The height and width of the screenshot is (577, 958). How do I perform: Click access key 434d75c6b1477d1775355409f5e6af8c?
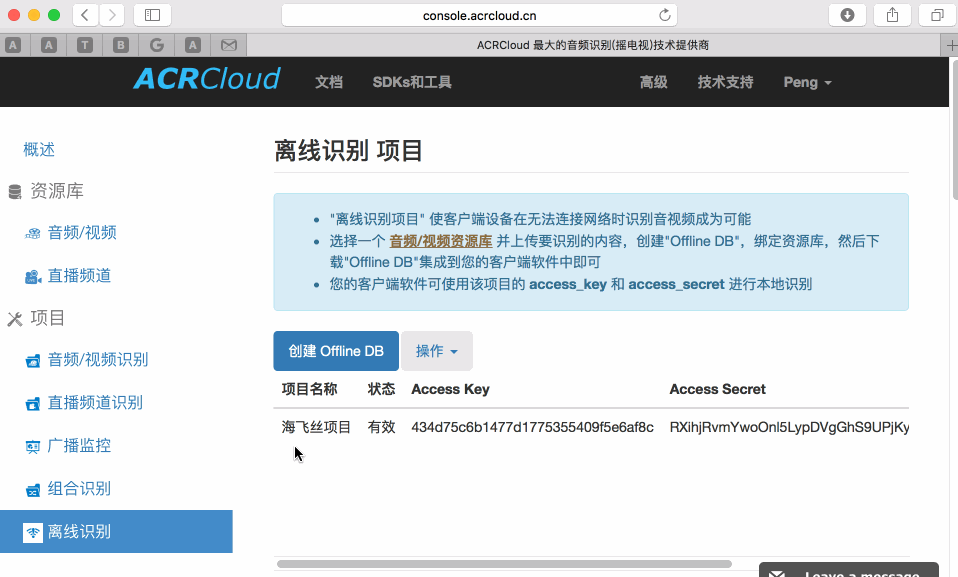[x=532, y=427]
